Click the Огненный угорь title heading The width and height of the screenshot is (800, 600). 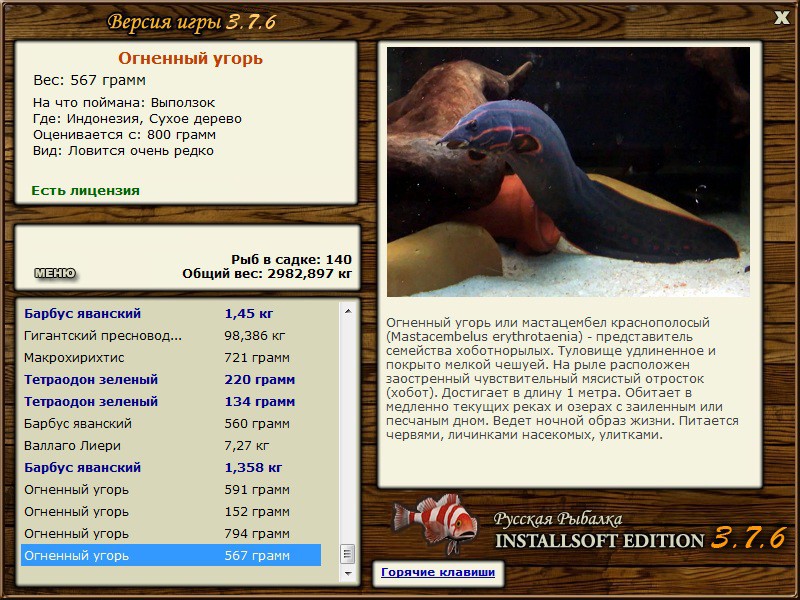(190, 59)
